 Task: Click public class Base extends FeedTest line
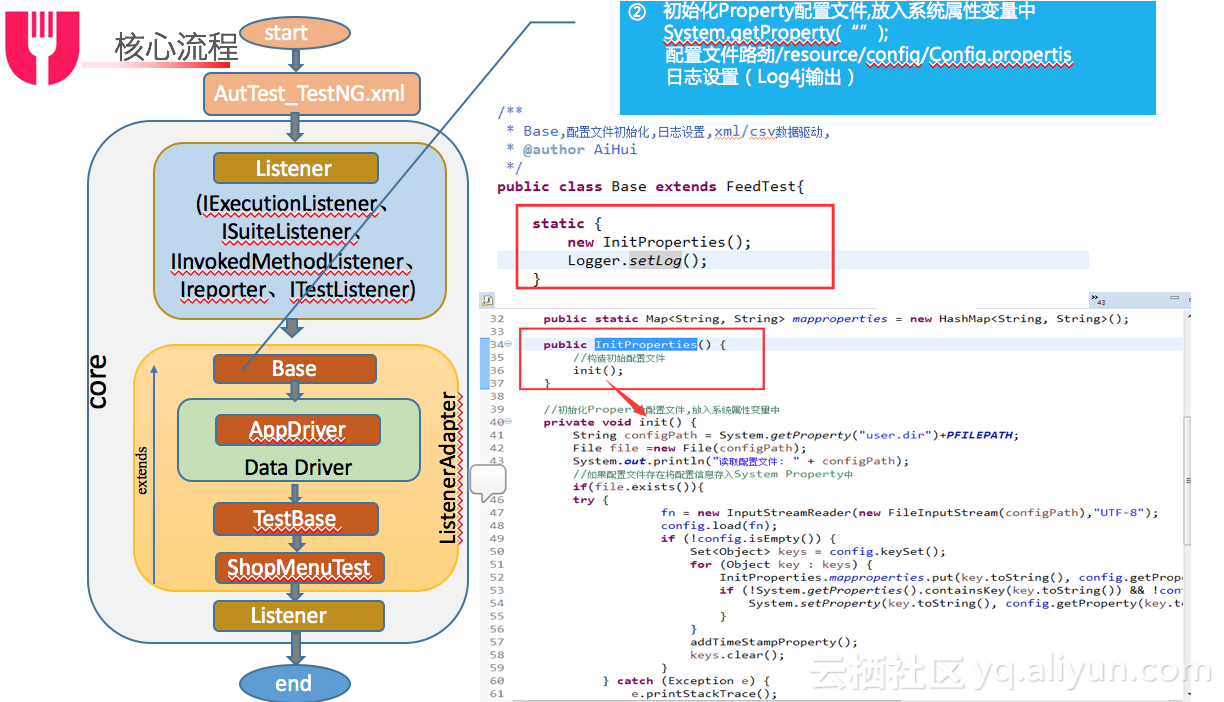[651, 187]
